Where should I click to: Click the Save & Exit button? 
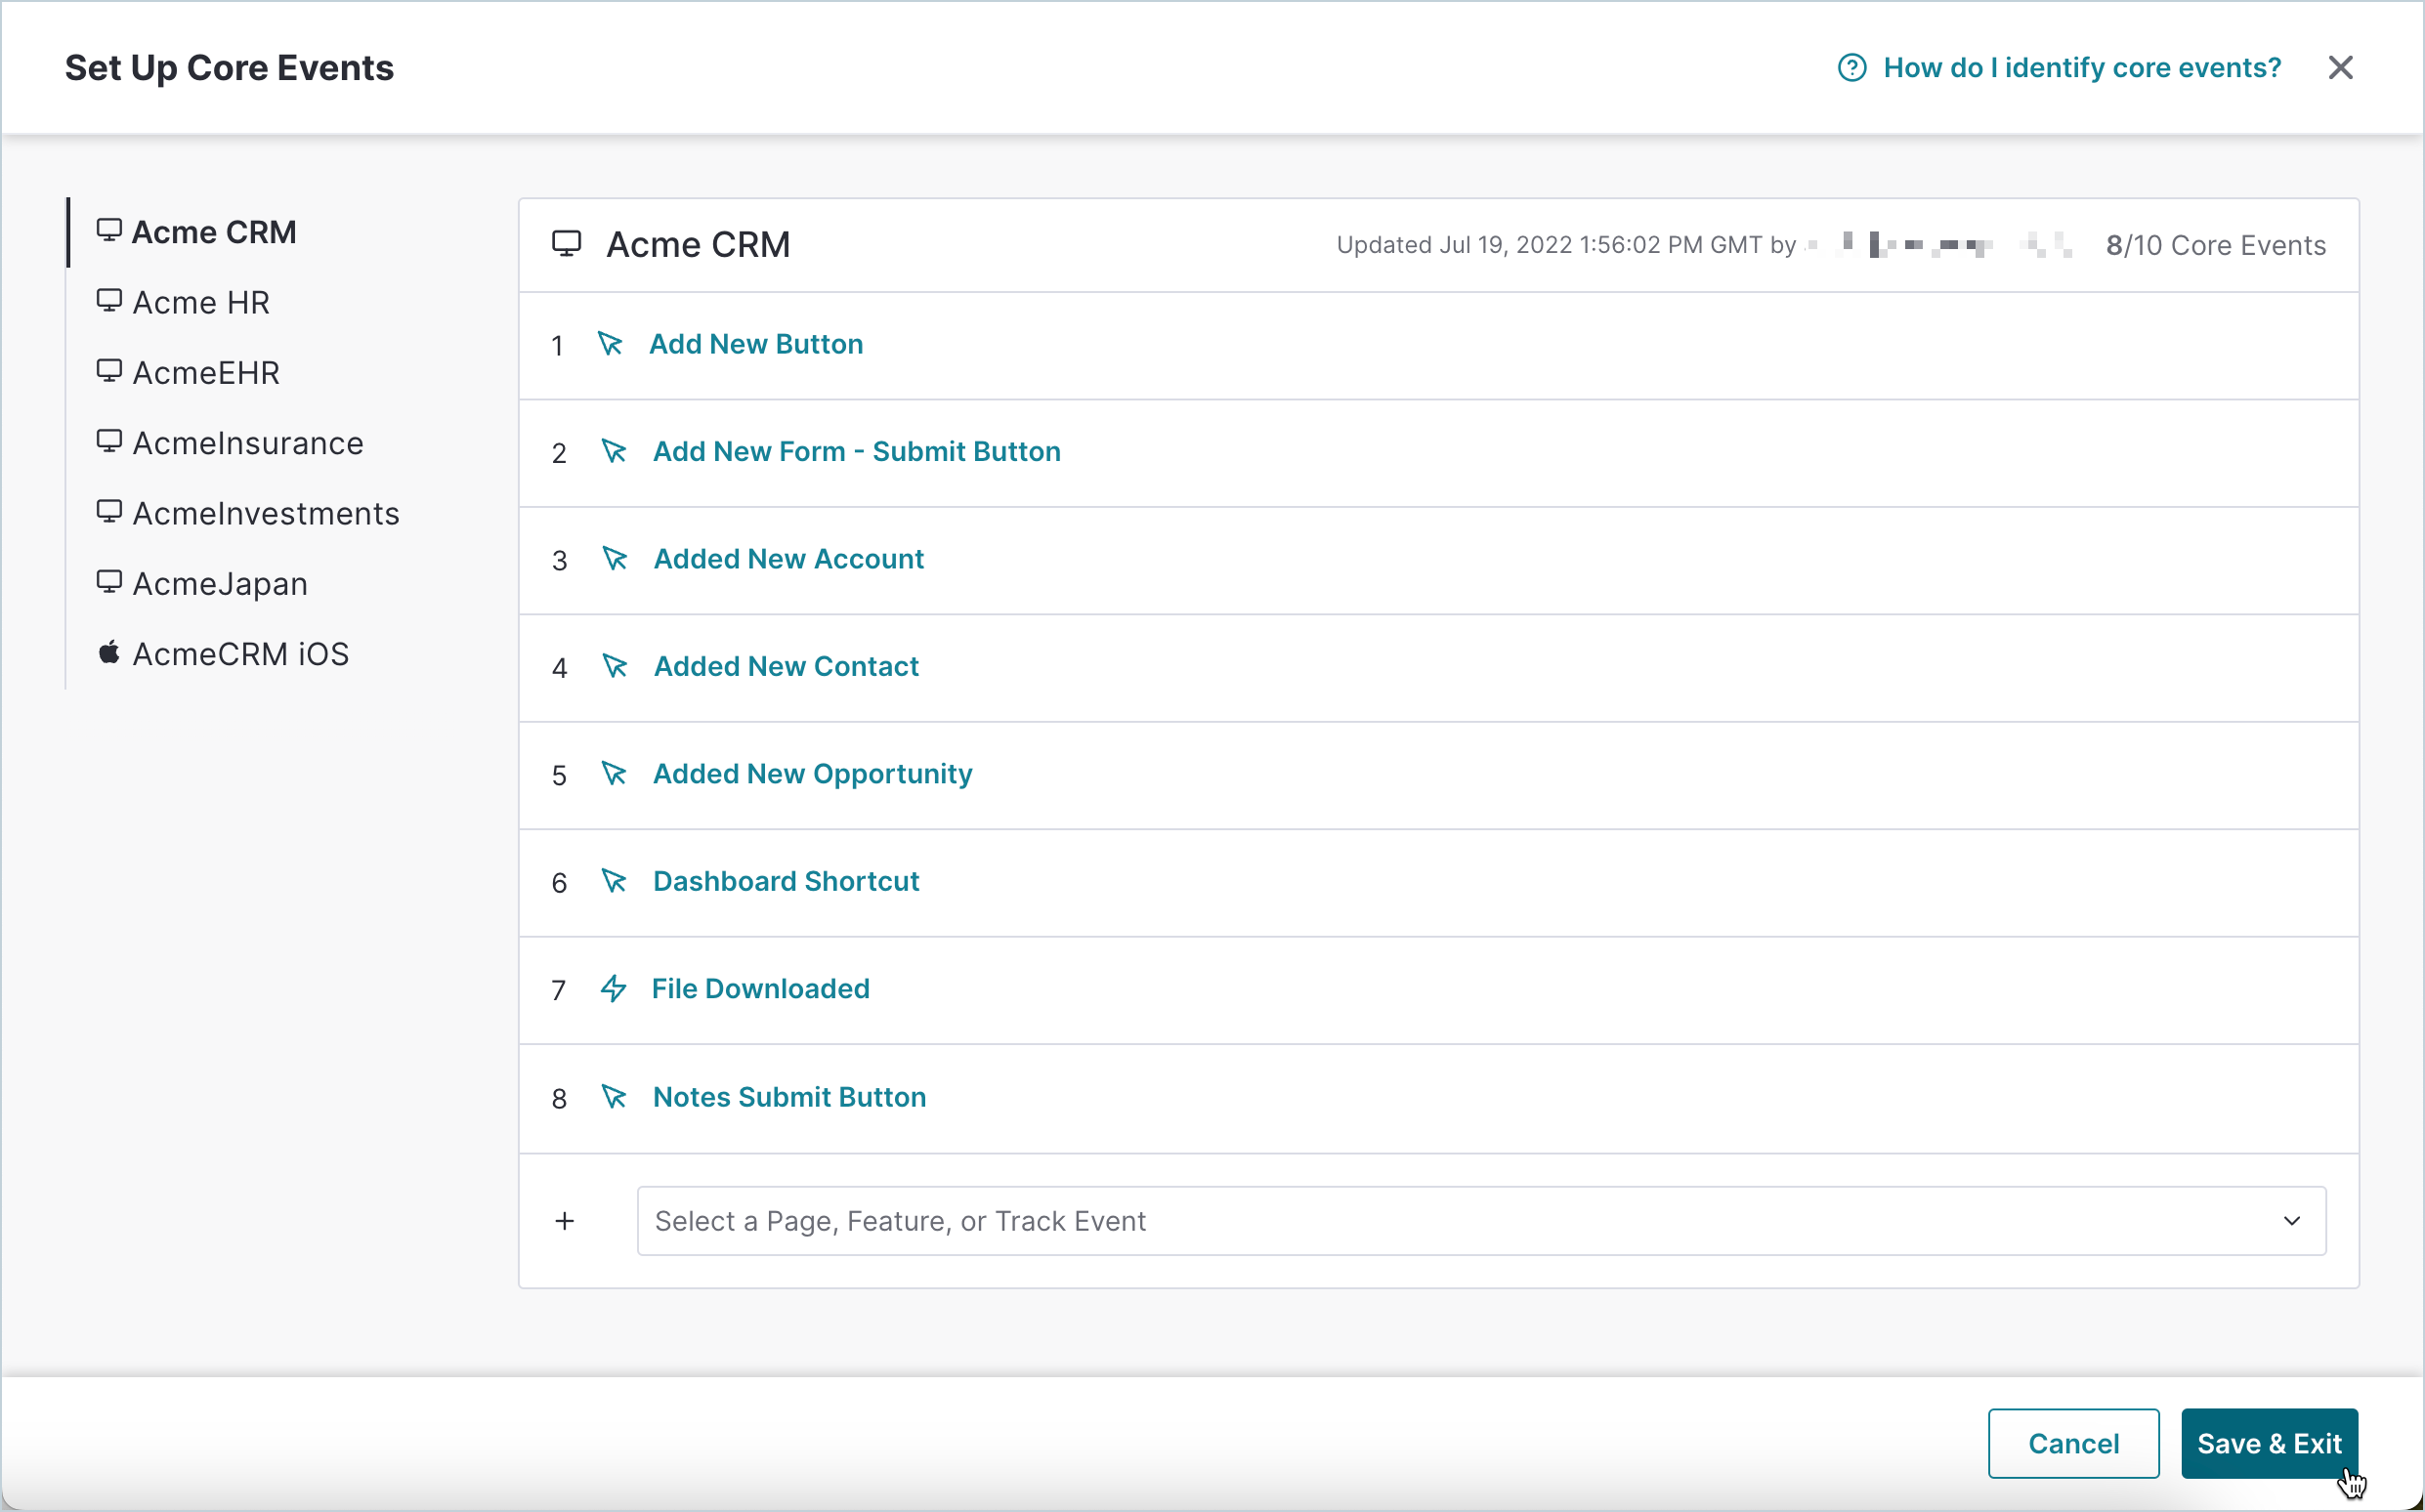2269,1443
